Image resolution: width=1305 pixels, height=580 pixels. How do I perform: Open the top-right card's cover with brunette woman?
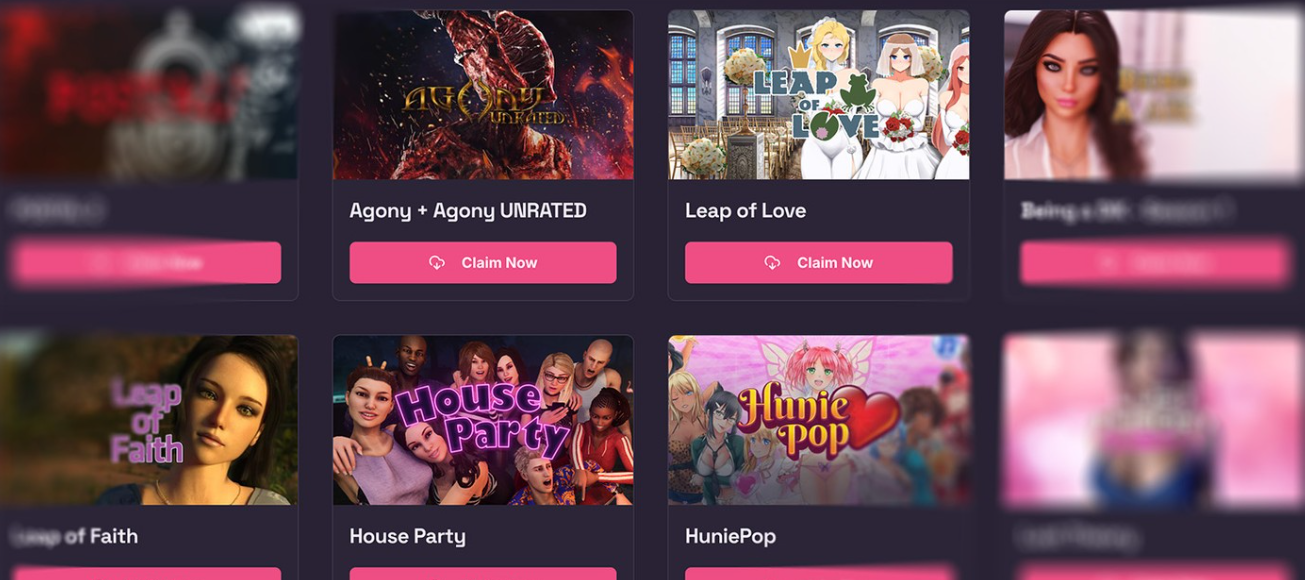click(x=1154, y=95)
